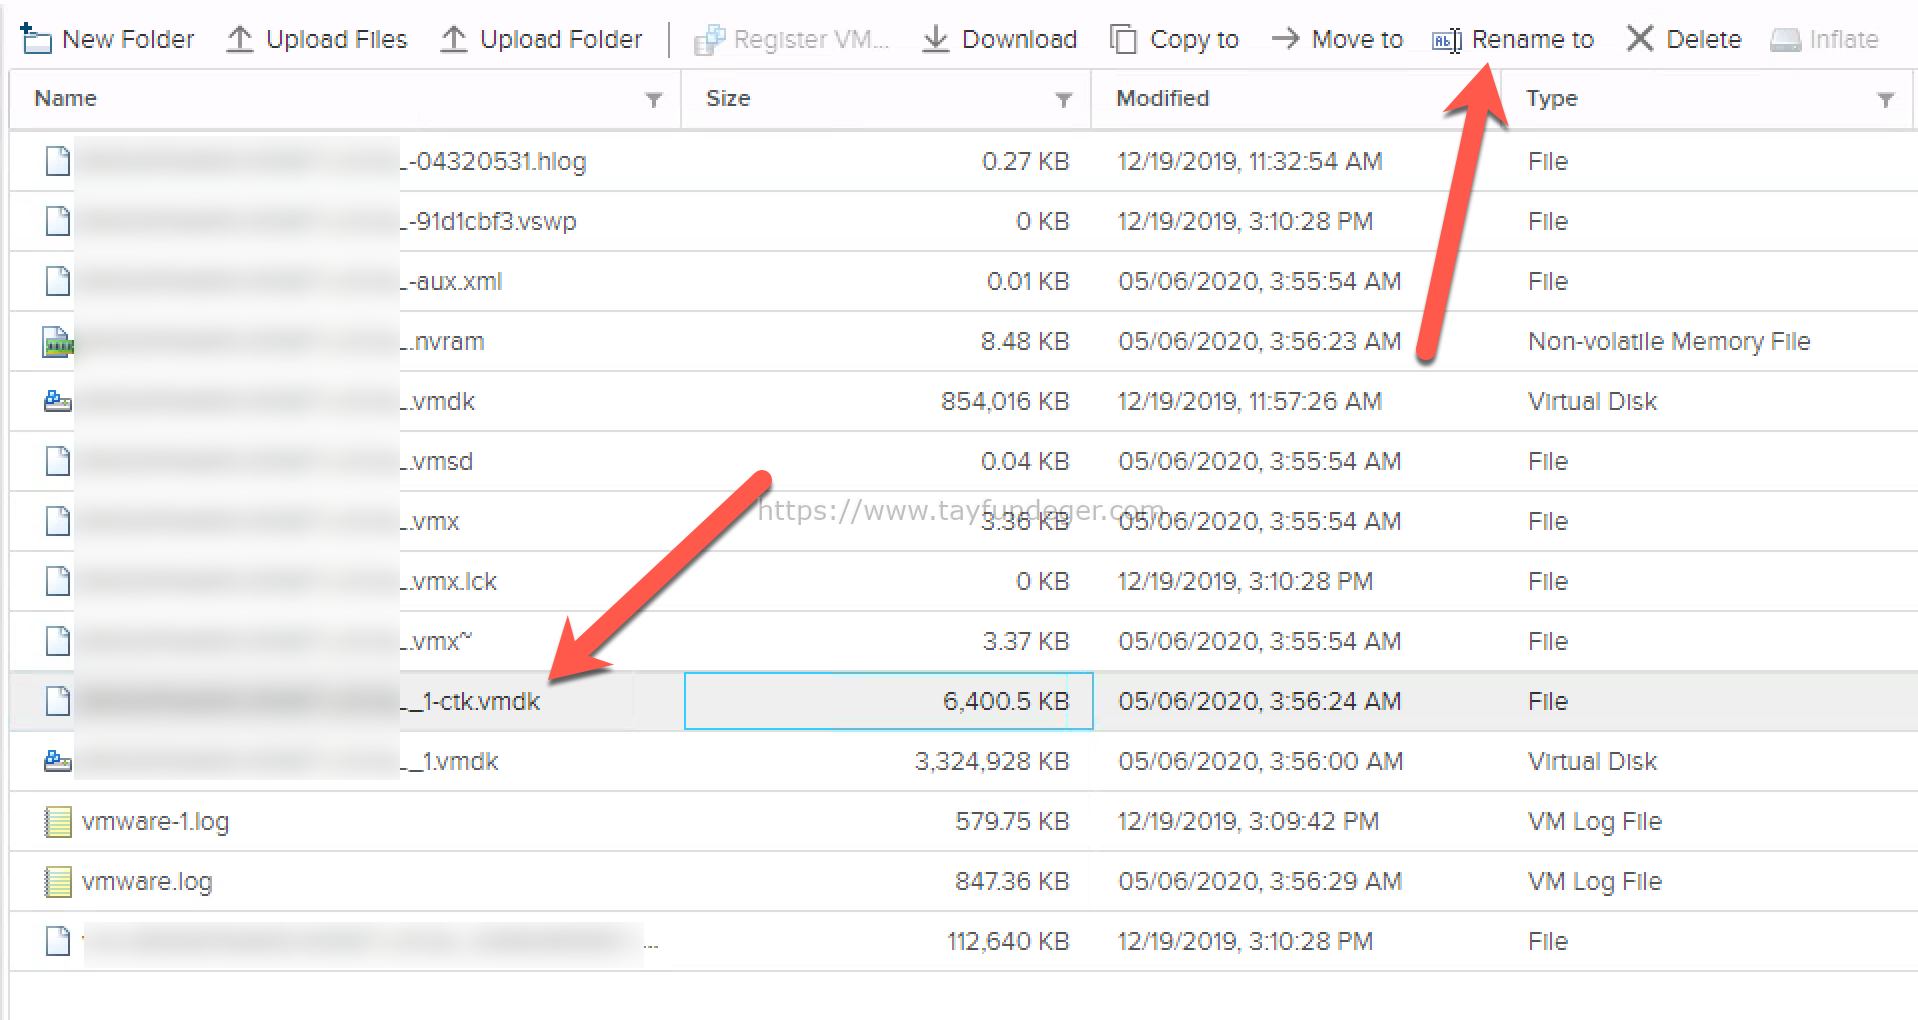Click the file icon of the .vmx~ row
Image resolution: width=1918 pixels, height=1020 pixels.
58,641
